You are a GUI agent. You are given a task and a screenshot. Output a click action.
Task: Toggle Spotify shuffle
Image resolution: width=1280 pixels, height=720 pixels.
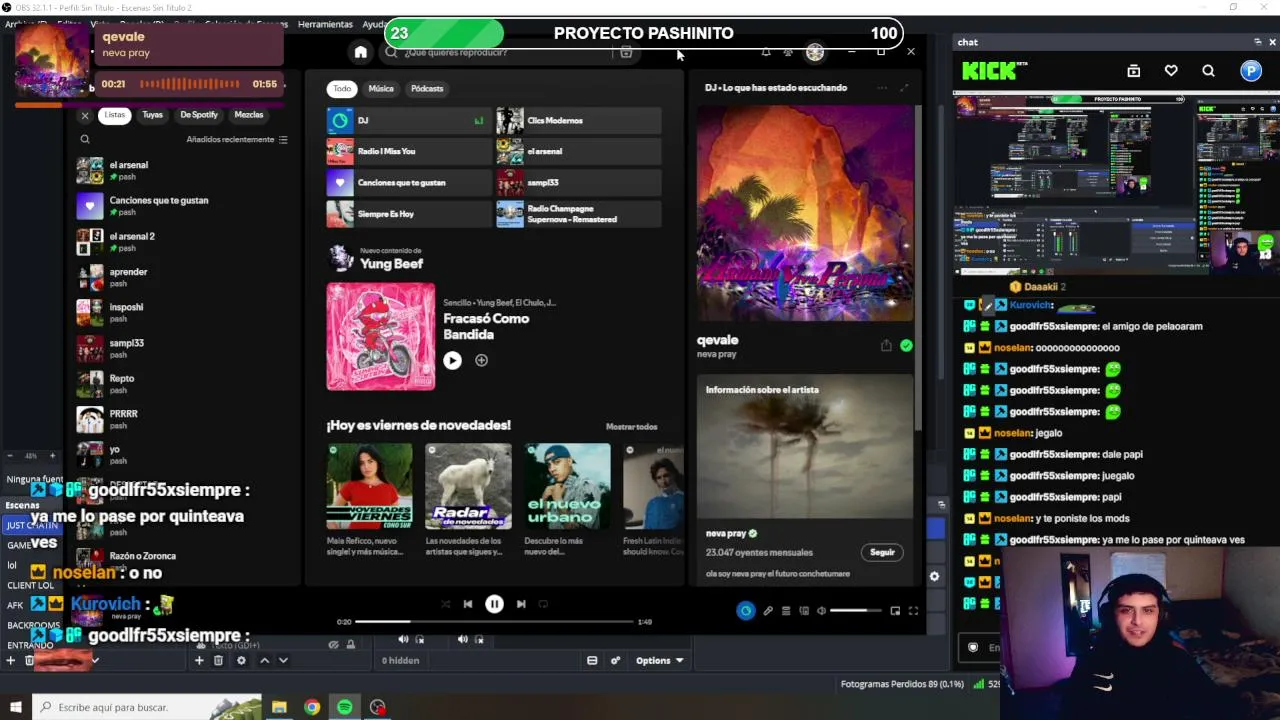click(x=445, y=604)
